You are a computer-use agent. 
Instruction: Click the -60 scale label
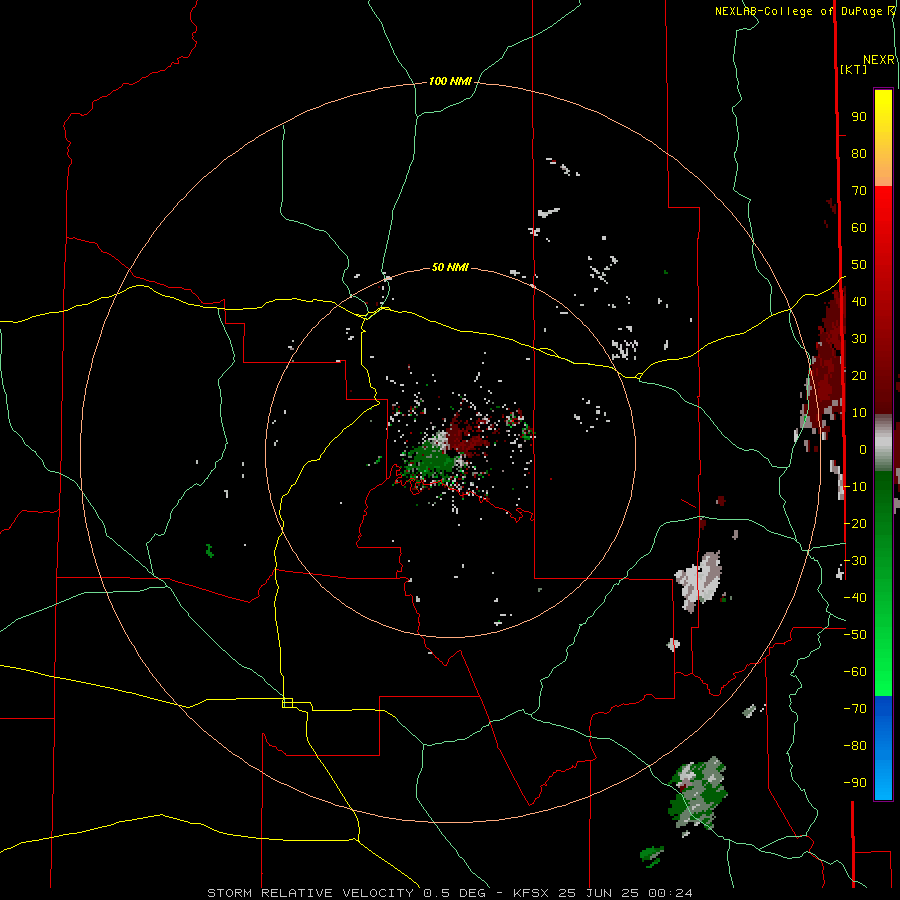(855, 672)
